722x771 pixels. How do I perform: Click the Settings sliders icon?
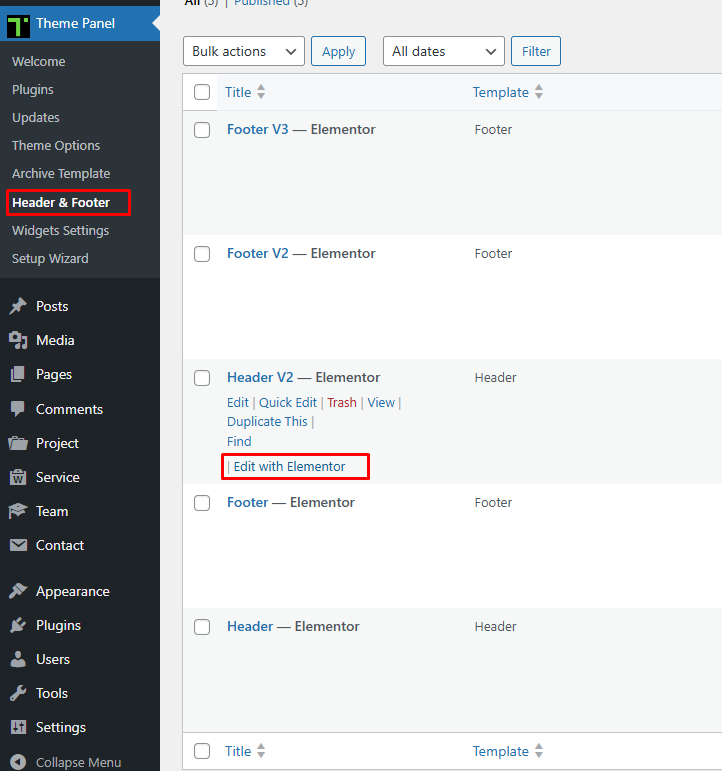18,727
